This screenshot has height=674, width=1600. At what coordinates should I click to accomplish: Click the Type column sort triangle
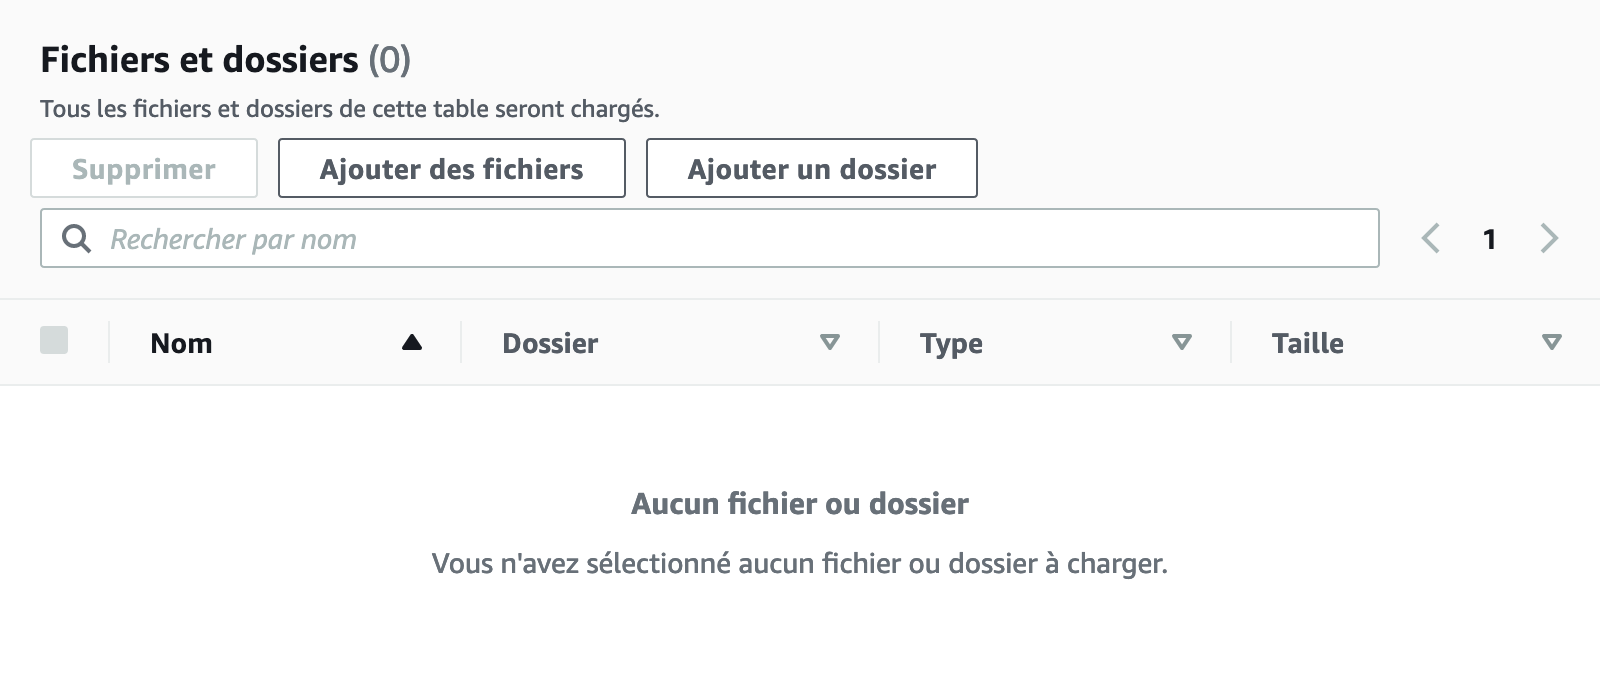(x=1181, y=343)
